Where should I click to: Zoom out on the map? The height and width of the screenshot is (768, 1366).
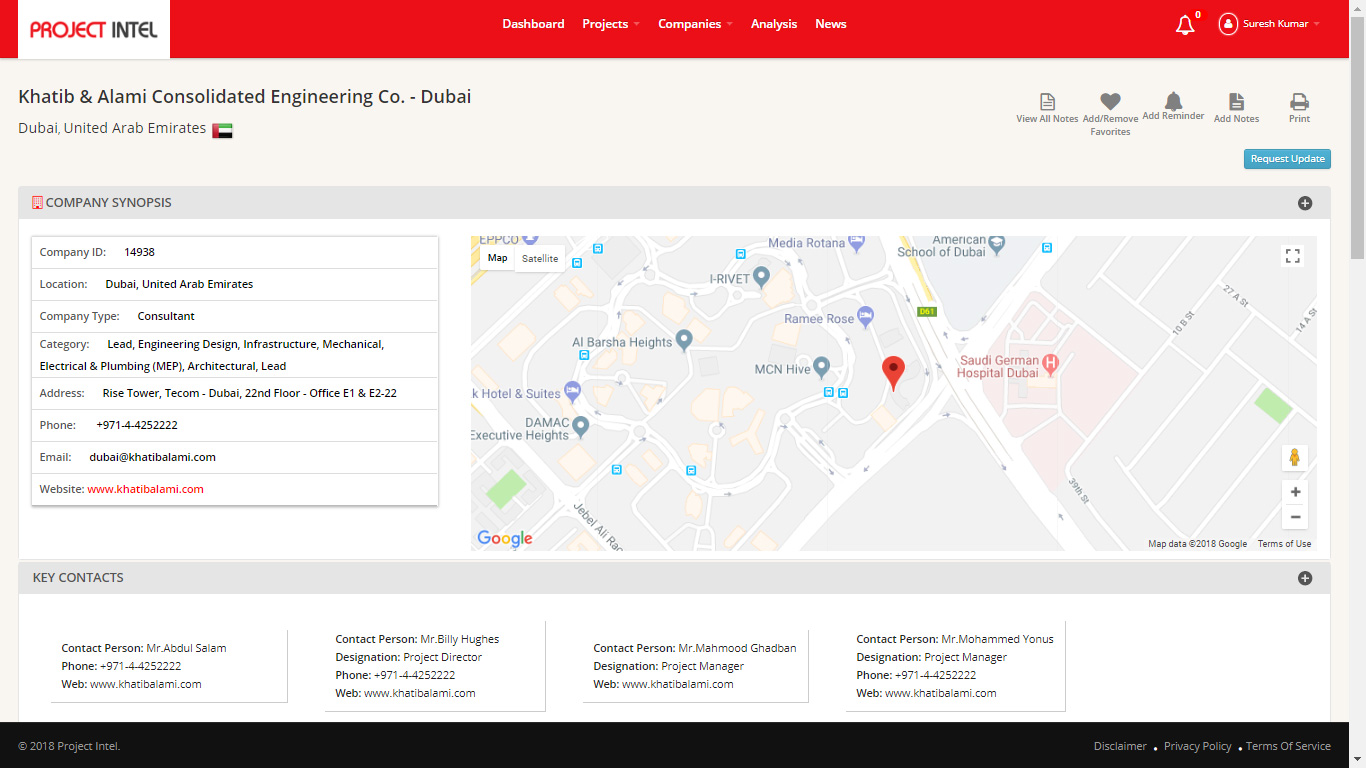(1295, 517)
